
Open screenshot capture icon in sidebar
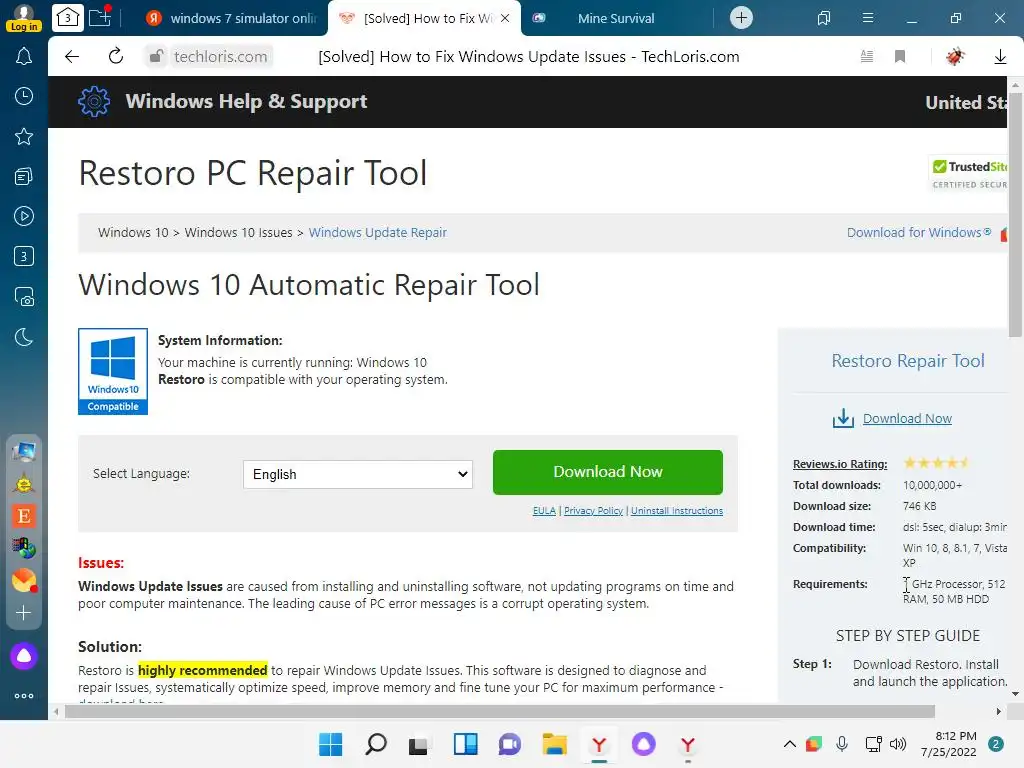24,297
